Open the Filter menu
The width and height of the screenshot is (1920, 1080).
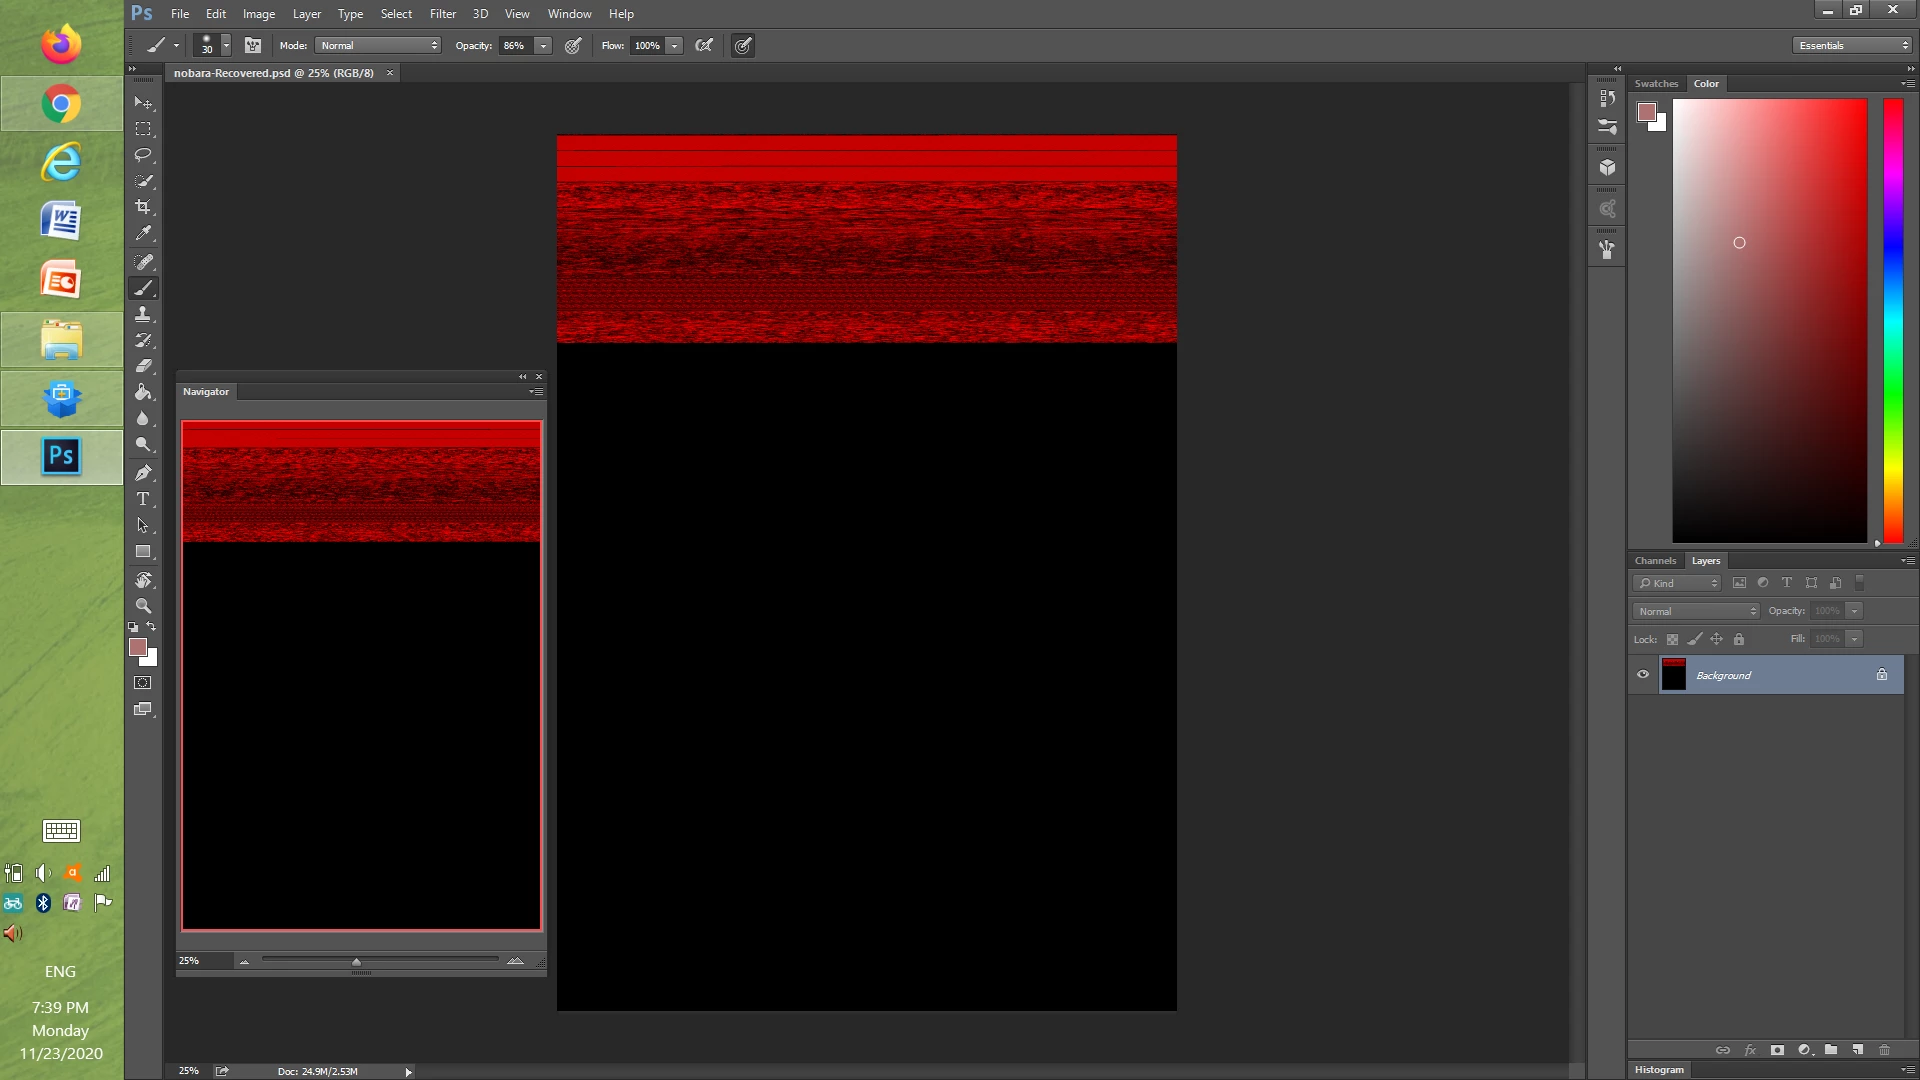442,14
